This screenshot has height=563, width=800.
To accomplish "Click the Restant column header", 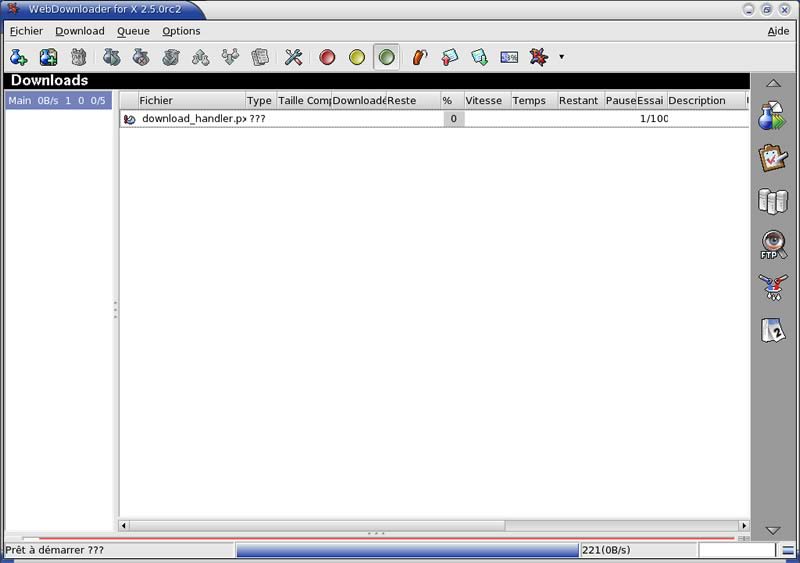I will pyautogui.click(x=581, y=101).
